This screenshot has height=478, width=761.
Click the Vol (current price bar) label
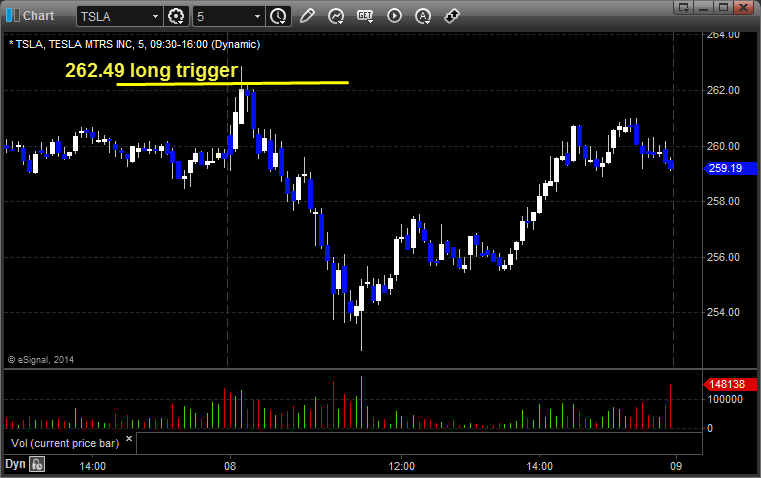[x=65, y=443]
